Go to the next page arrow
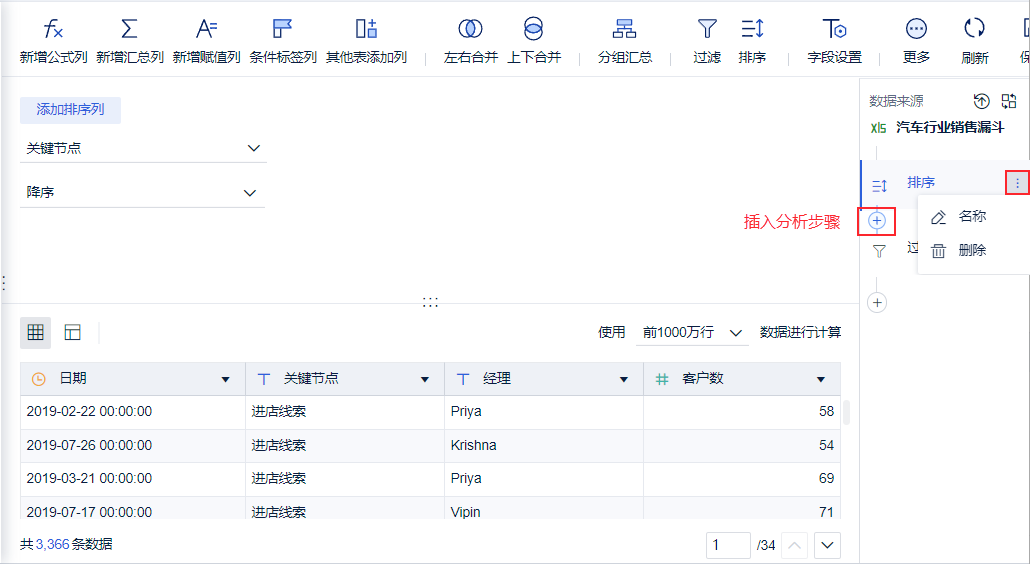1030x564 pixels. pos(827,545)
